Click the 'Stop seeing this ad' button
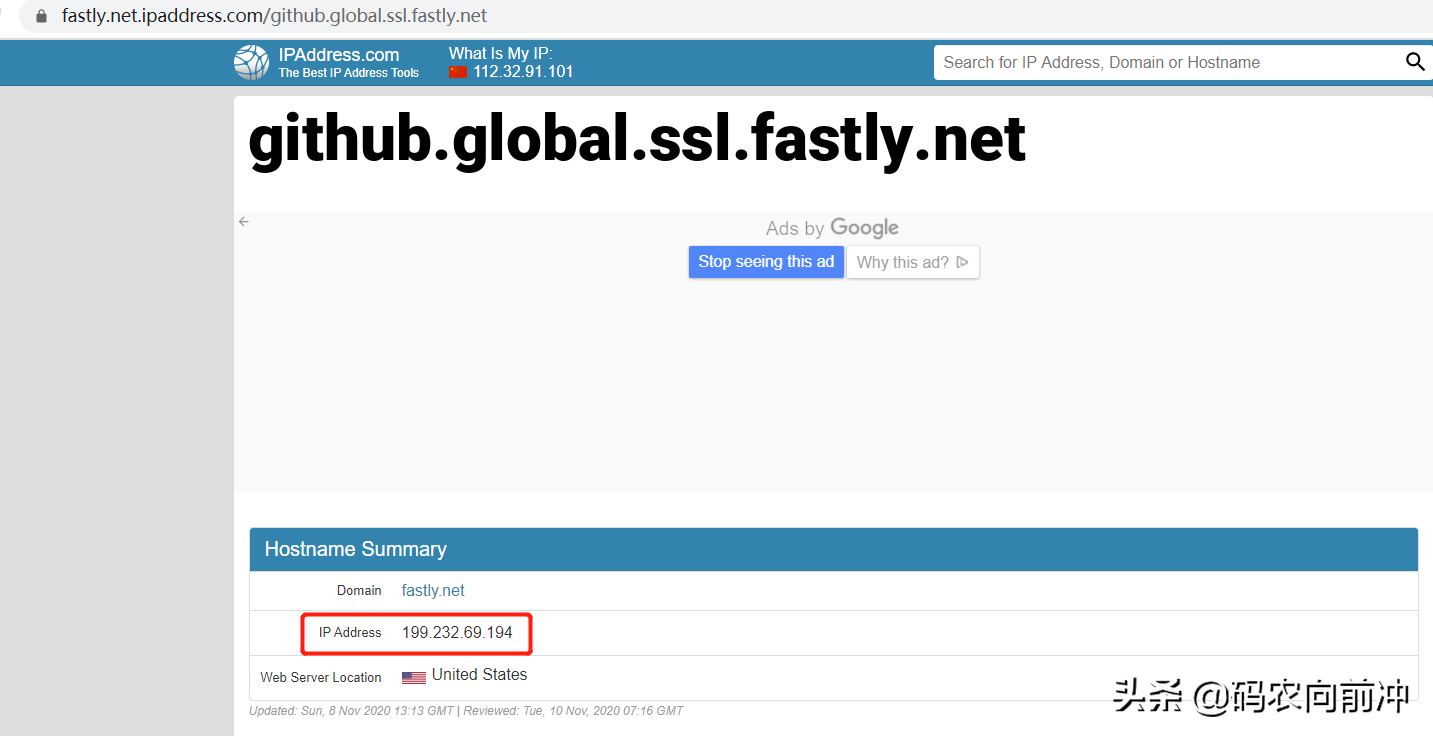This screenshot has height=736, width=1433. pyautogui.click(x=766, y=262)
